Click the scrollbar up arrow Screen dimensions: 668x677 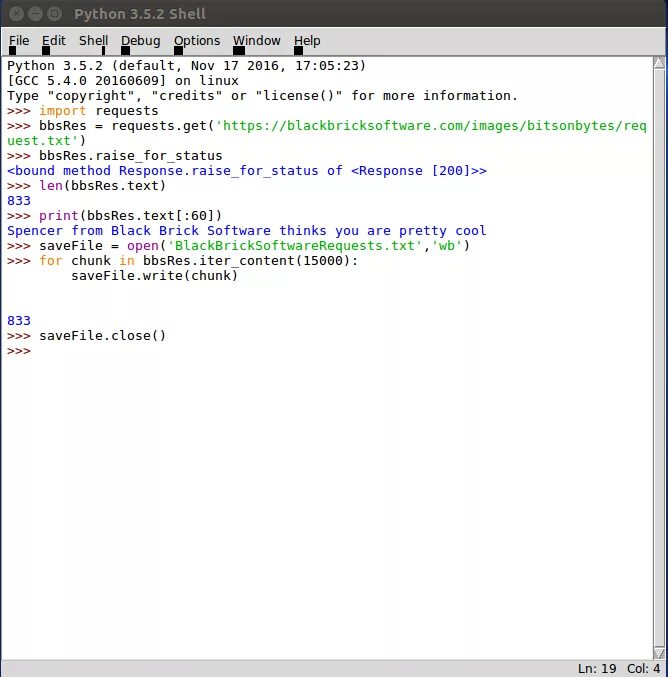coord(659,63)
